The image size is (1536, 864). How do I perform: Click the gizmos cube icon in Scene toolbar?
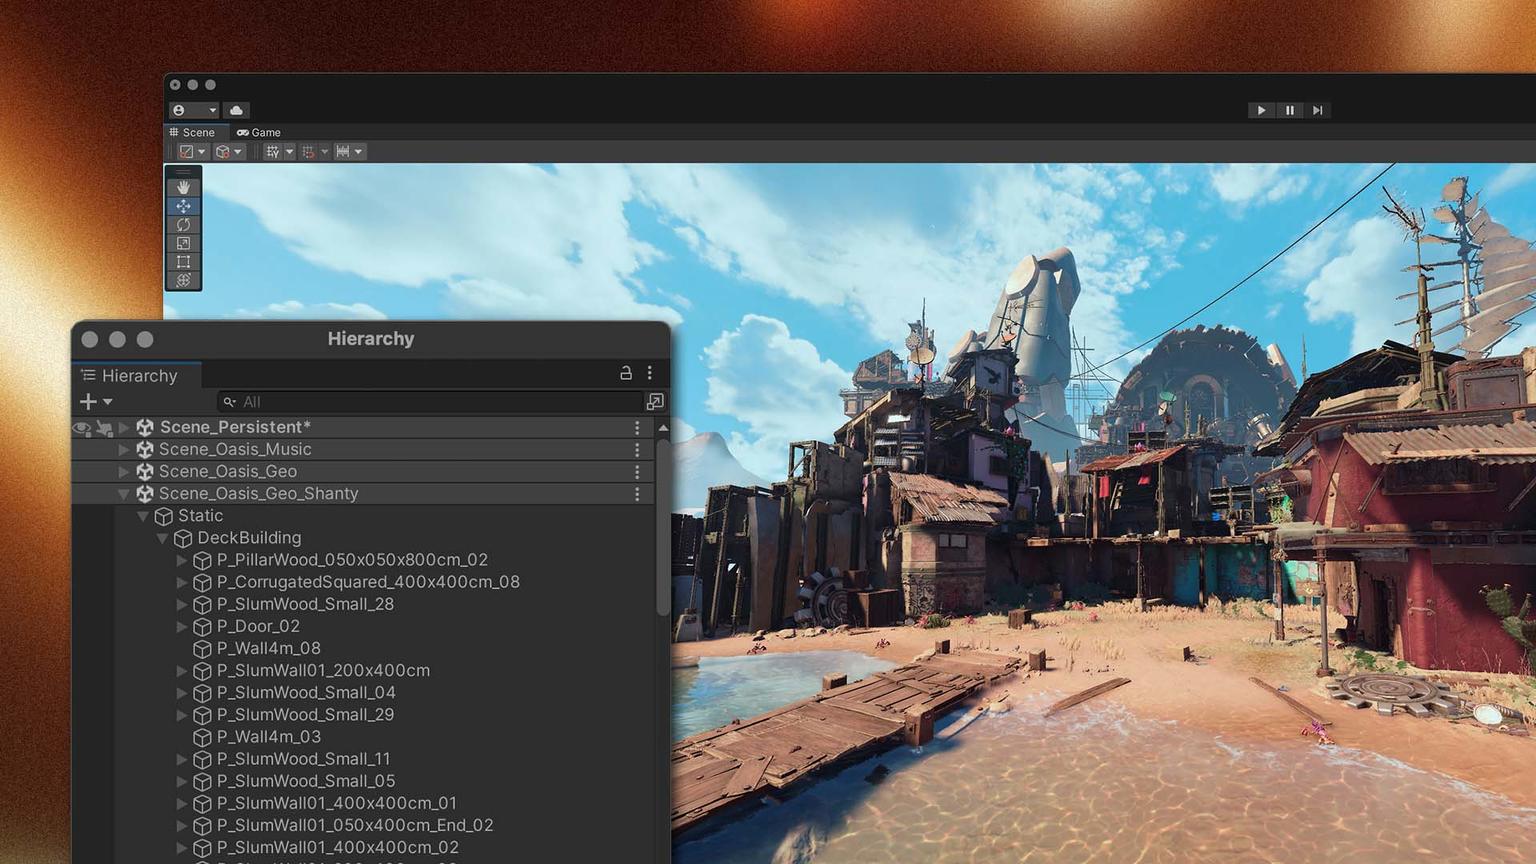pos(222,151)
